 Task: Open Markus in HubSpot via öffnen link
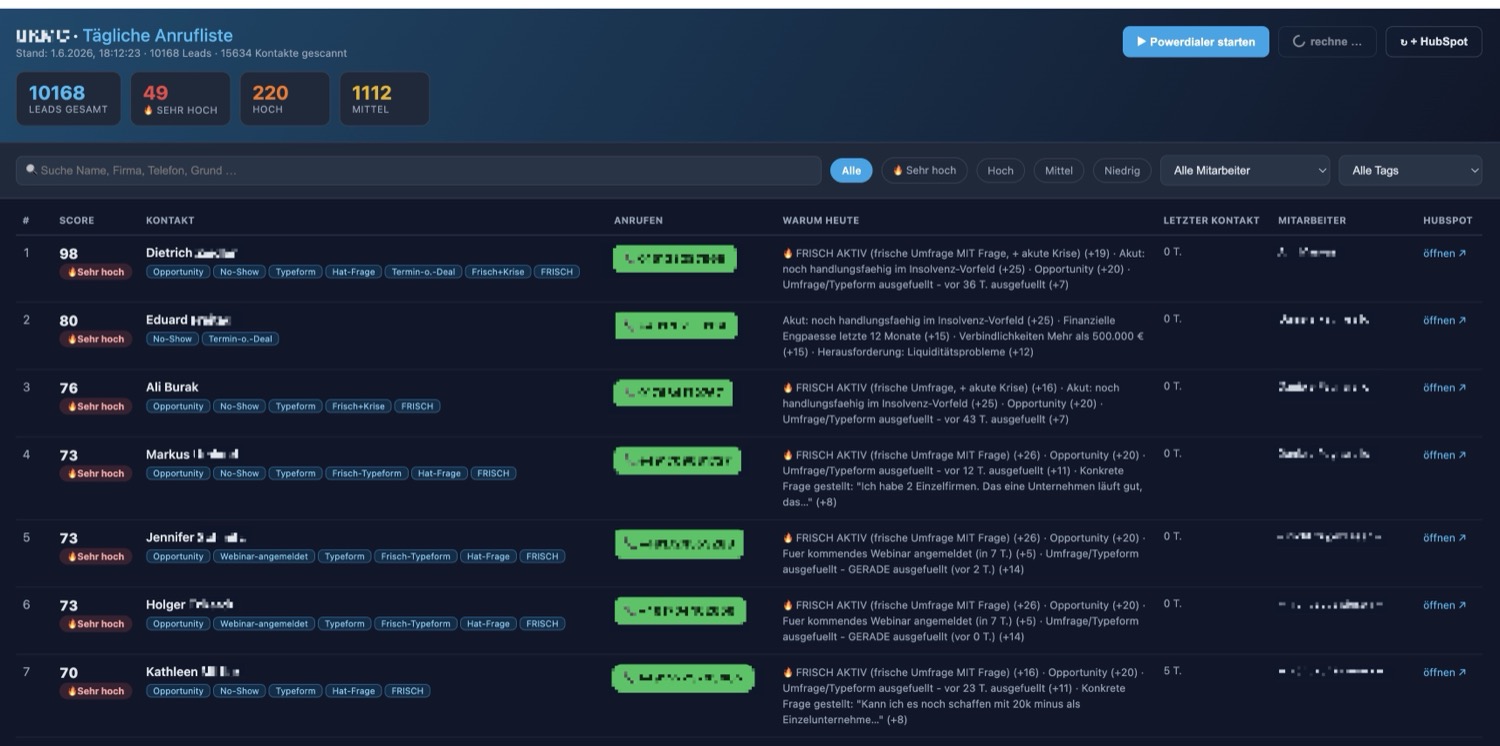(x=1444, y=455)
